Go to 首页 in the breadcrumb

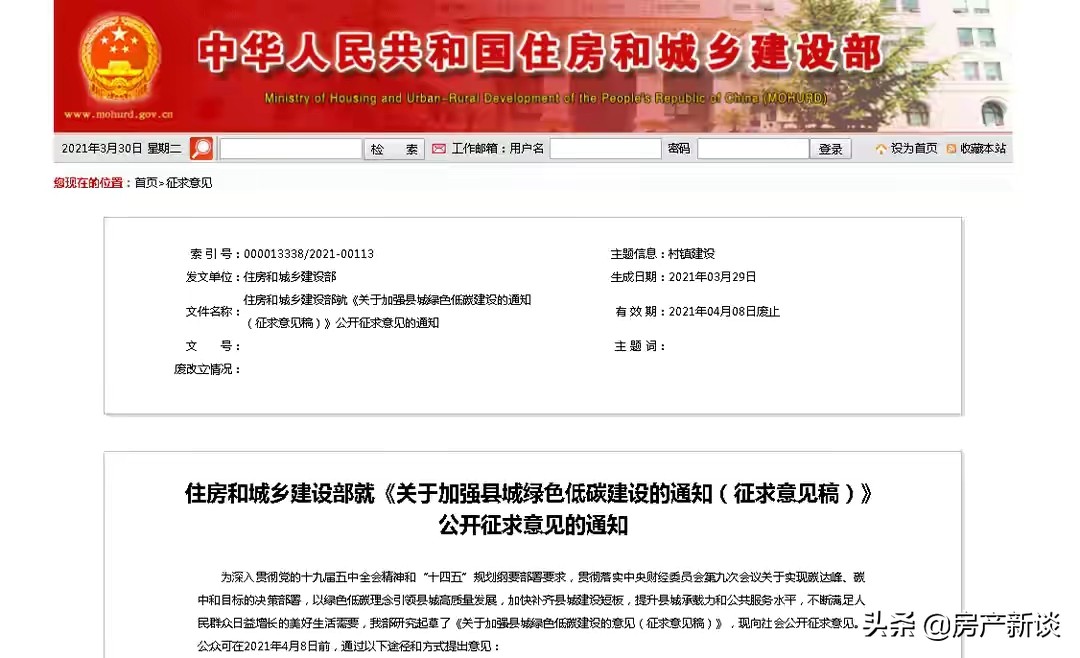[146, 183]
